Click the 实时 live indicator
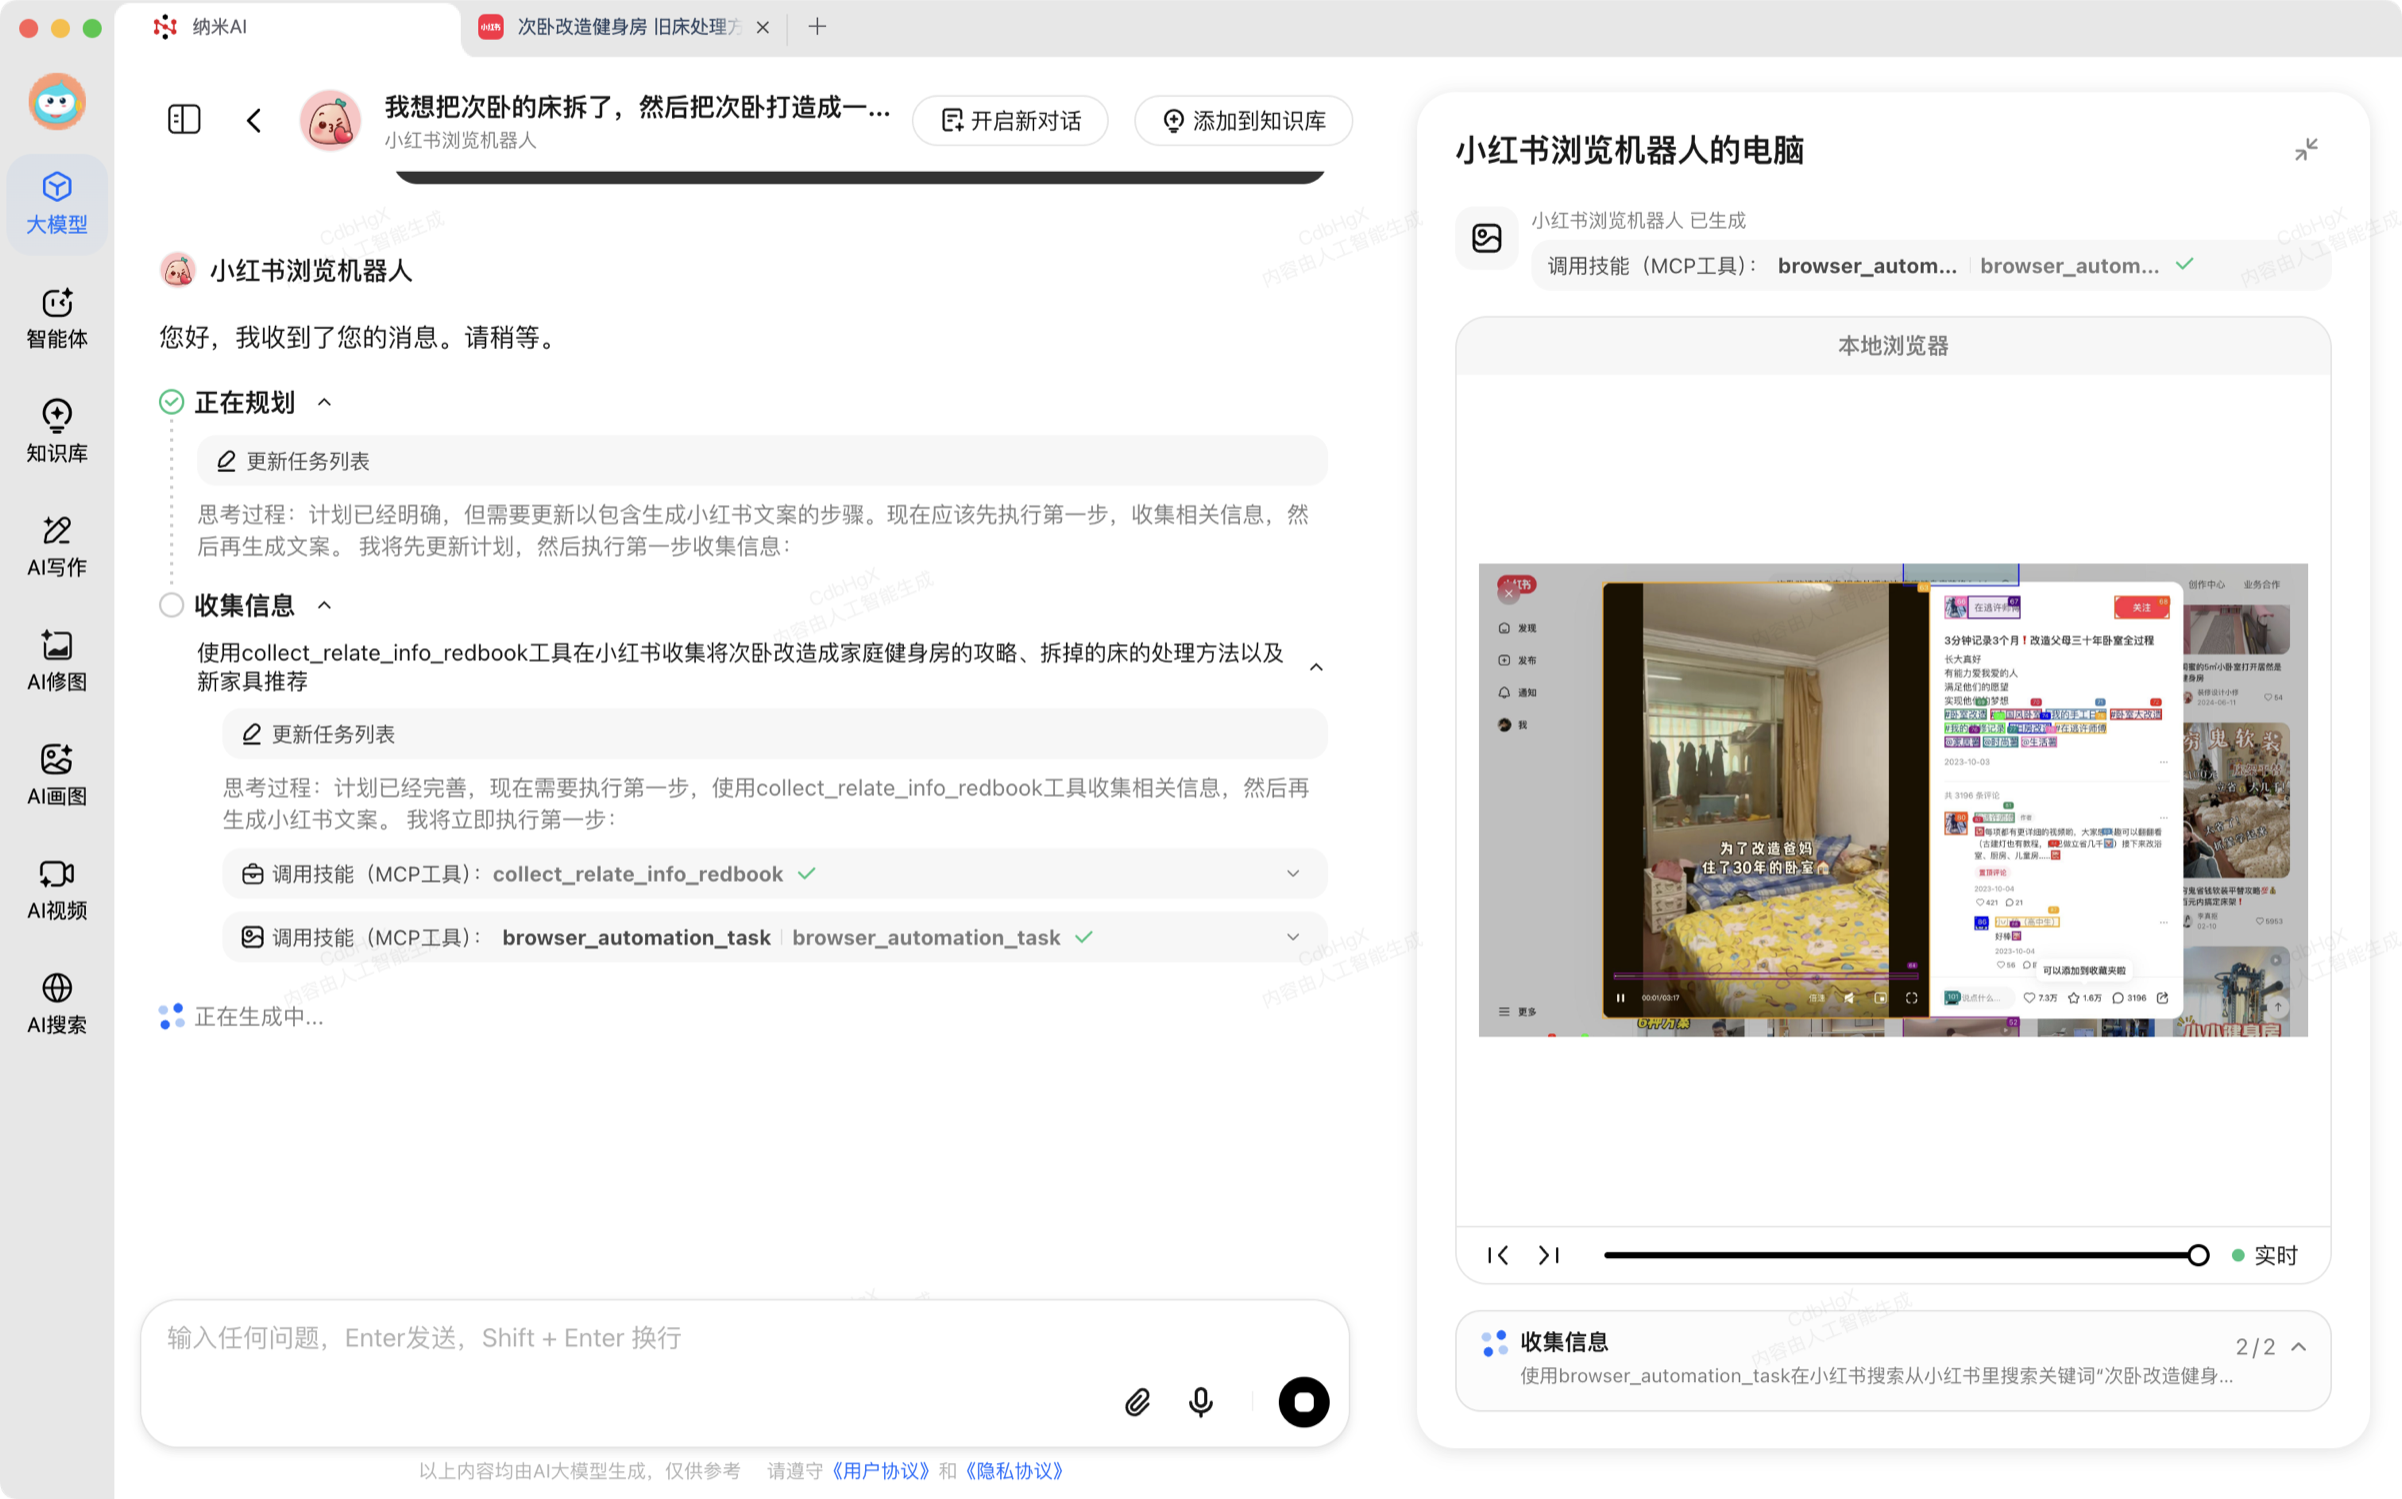Image resolution: width=2402 pixels, height=1499 pixels. coord(2266,1256)
